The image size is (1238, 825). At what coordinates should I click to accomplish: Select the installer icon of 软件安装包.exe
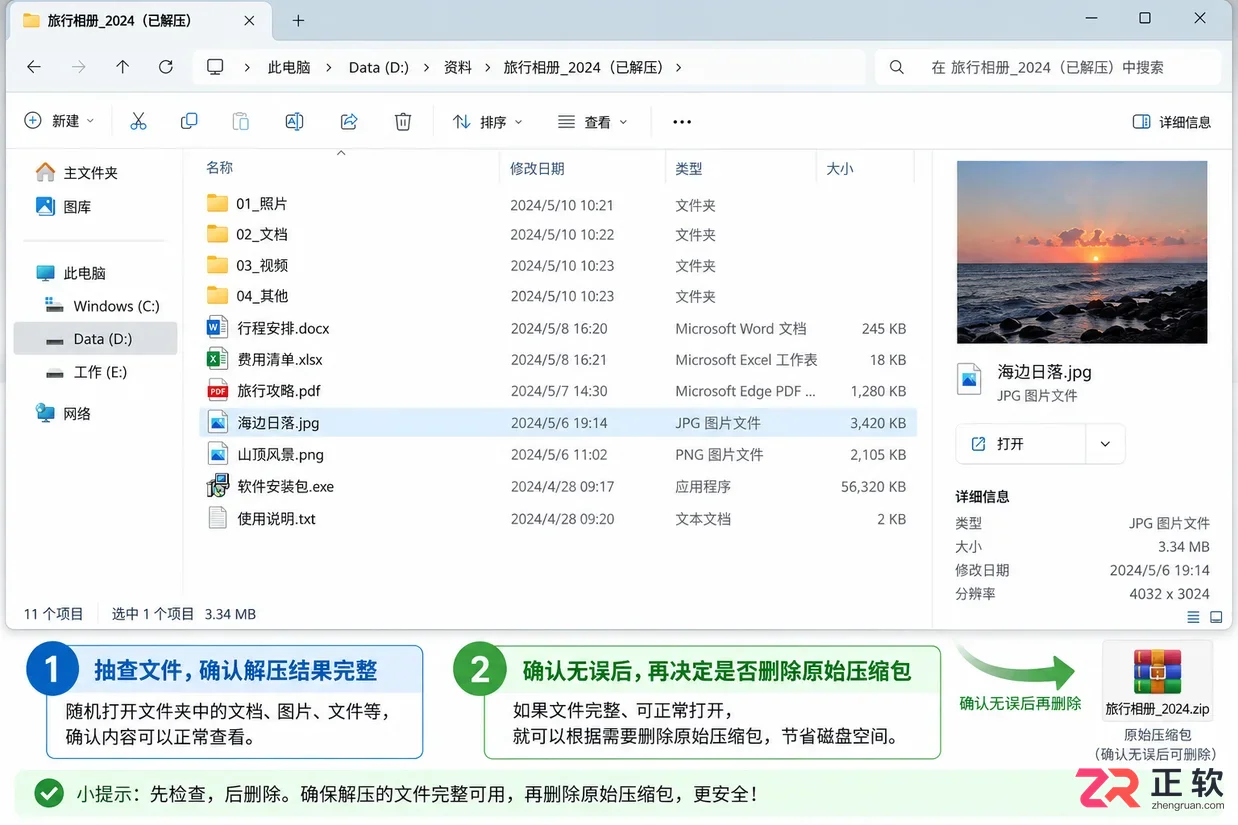click(217, 486)
